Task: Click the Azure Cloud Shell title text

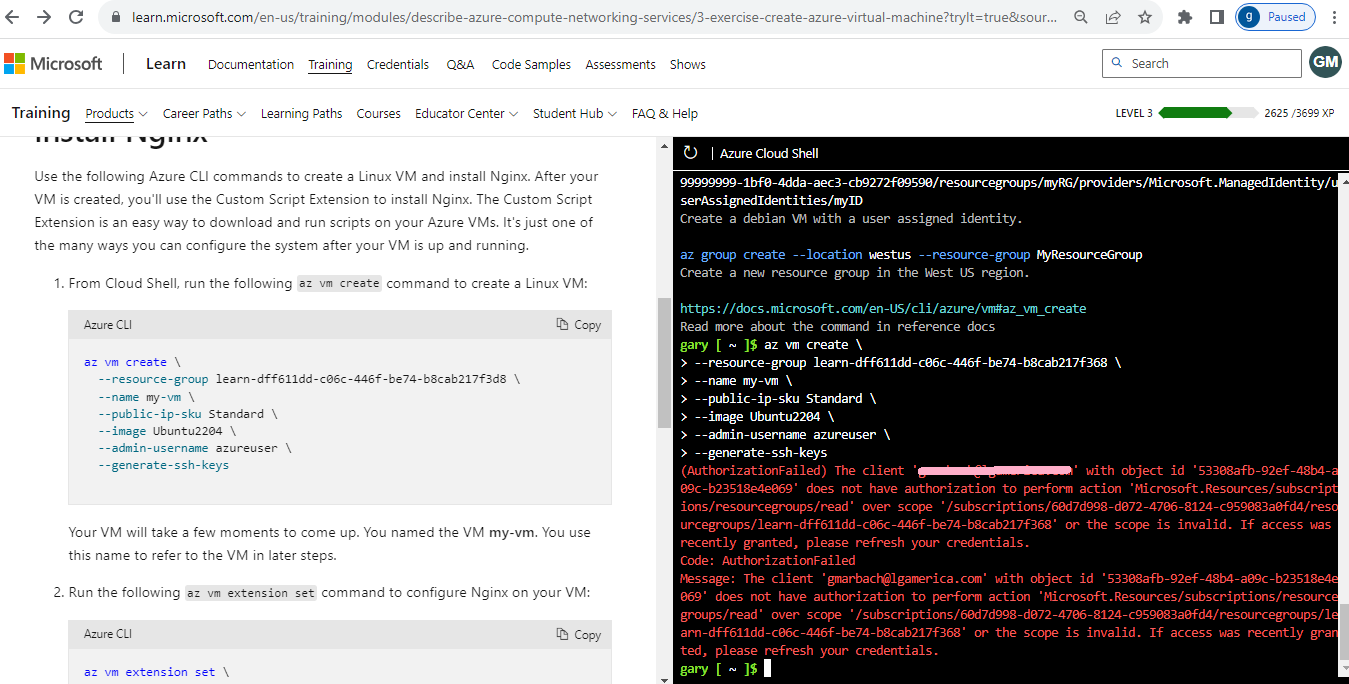Action: pyautogui.click(x=769, y=153)
